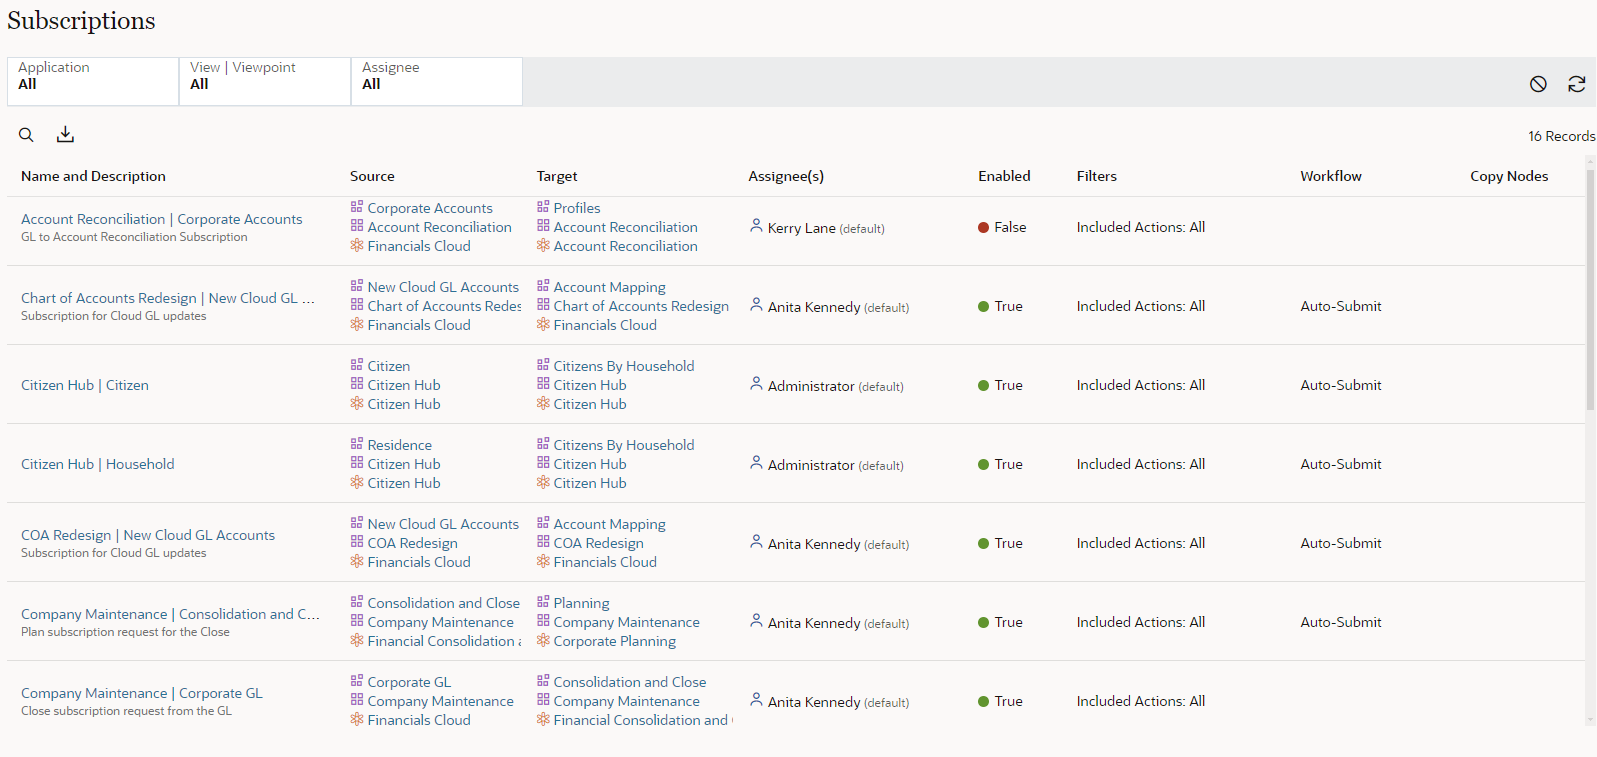
Task: Click the red status dot beside False
Action: 983,227
